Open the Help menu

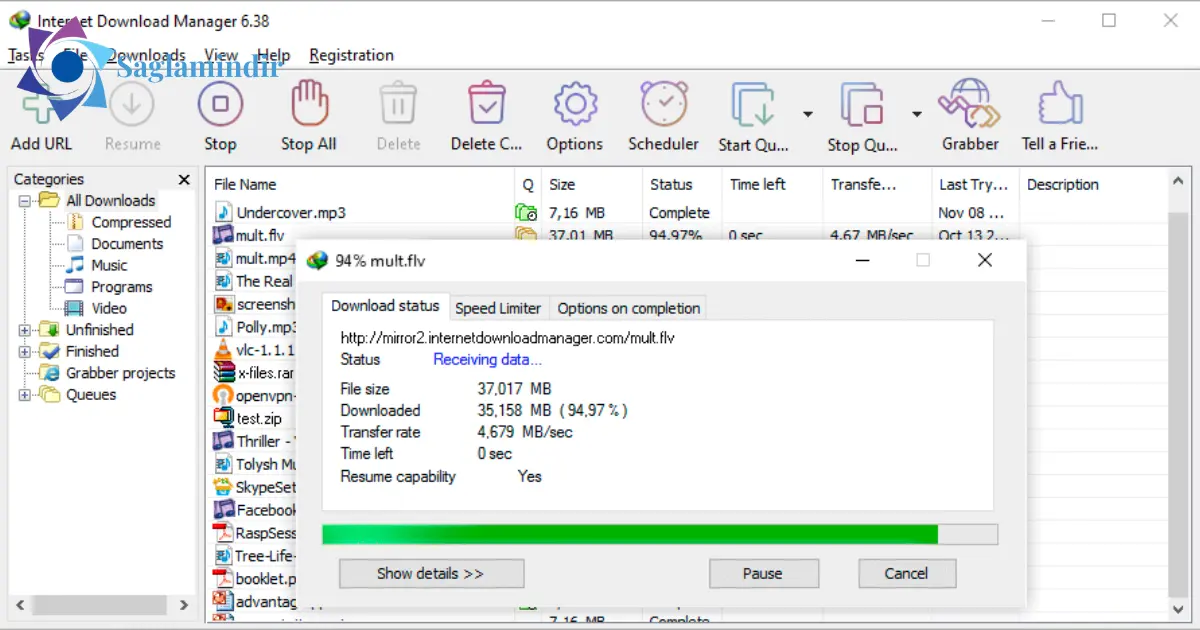pos(273,55)
